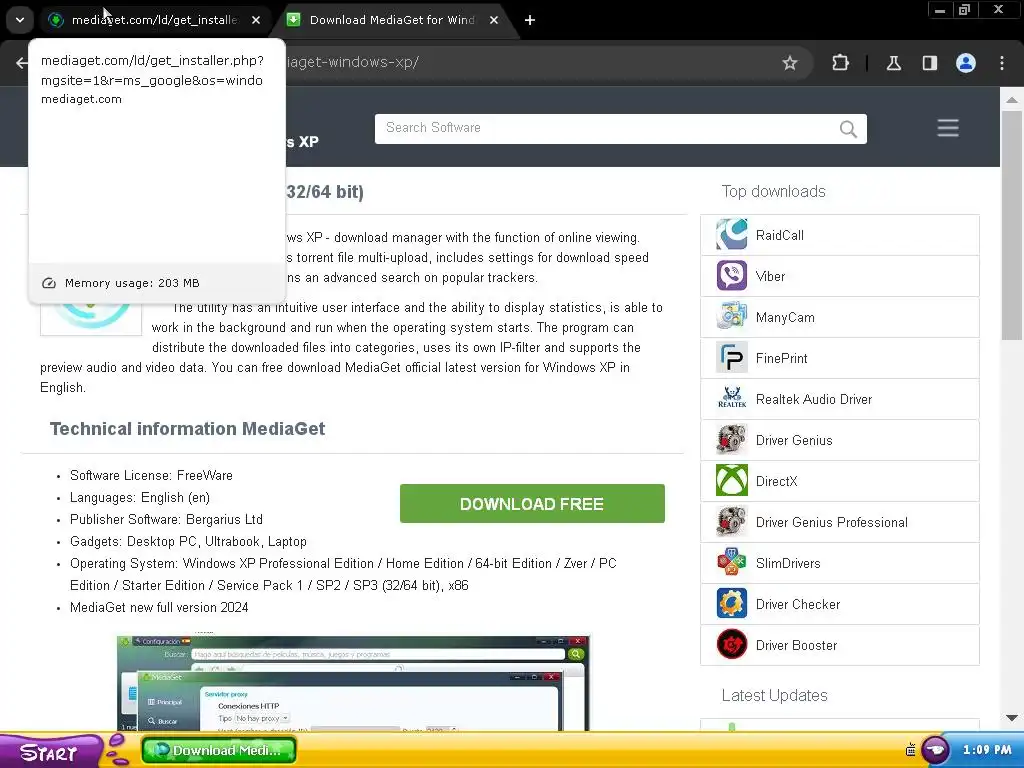Open the Viber icon in Top downloads
Screen dimensions: 1024x768
pyautogui.click(x=731, y=276)
